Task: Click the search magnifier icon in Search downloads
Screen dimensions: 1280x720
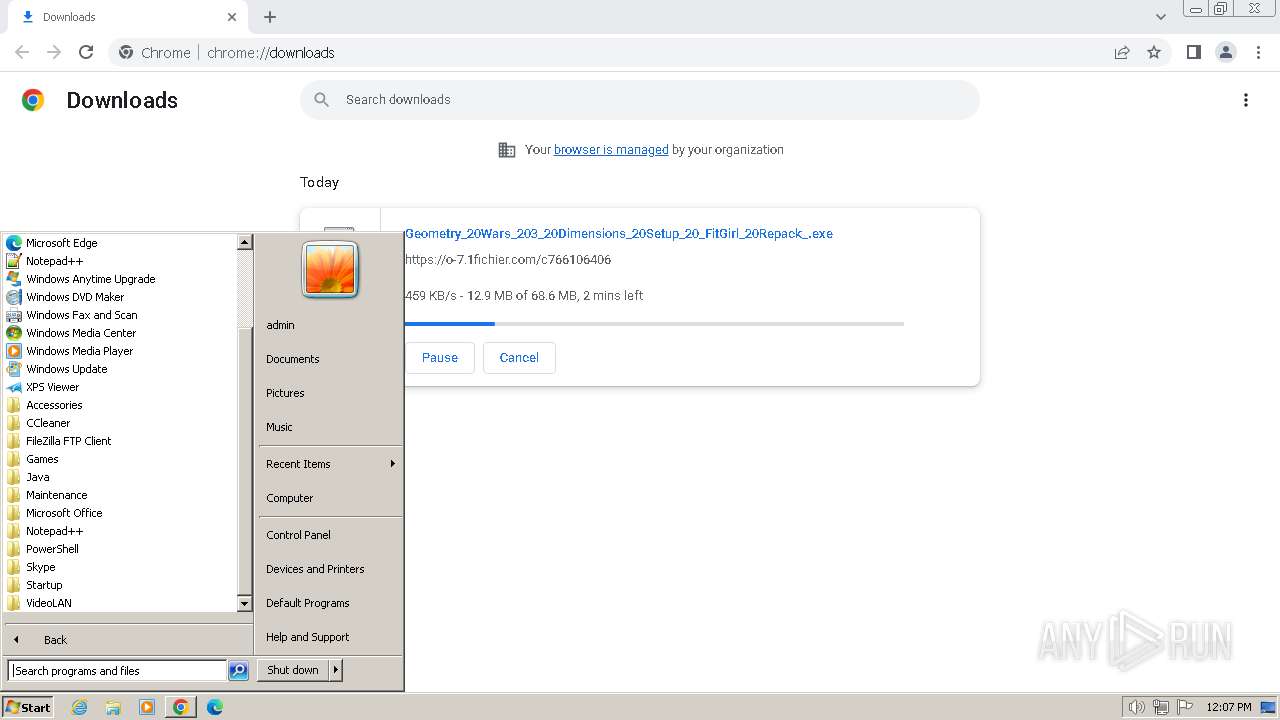Action: [x=322, y=99]
